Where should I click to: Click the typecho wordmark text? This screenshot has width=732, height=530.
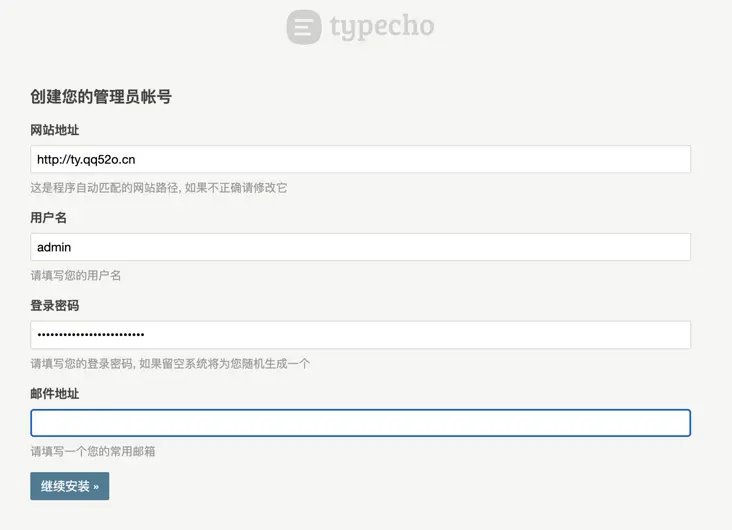tap(382, 27)
